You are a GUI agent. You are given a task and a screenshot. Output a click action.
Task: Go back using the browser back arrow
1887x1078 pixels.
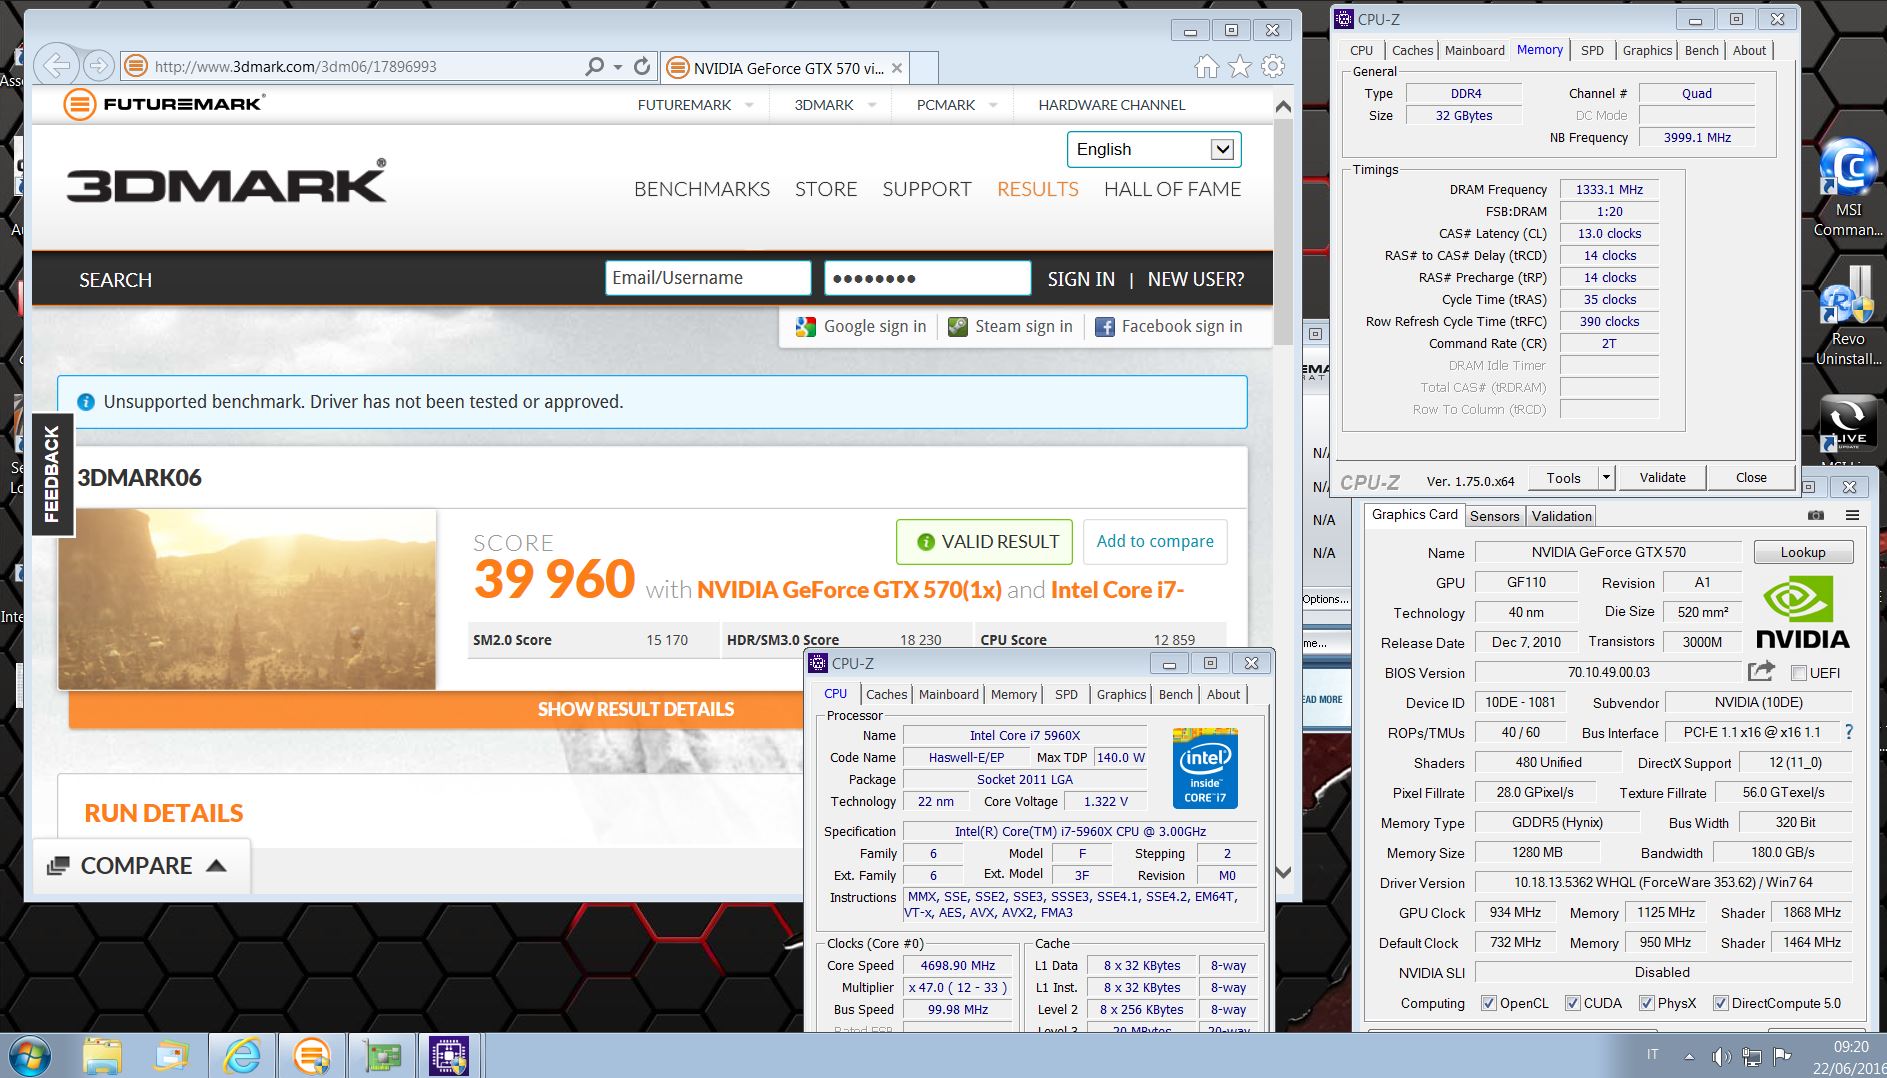pyautogui.click(x=58, y=66)
